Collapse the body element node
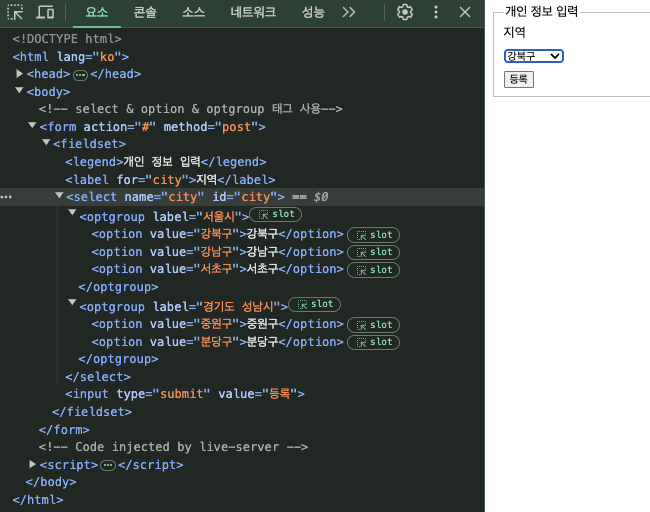The height and width of the screenshot is (512, 650). pyautogui.click(x=19, y=90)
